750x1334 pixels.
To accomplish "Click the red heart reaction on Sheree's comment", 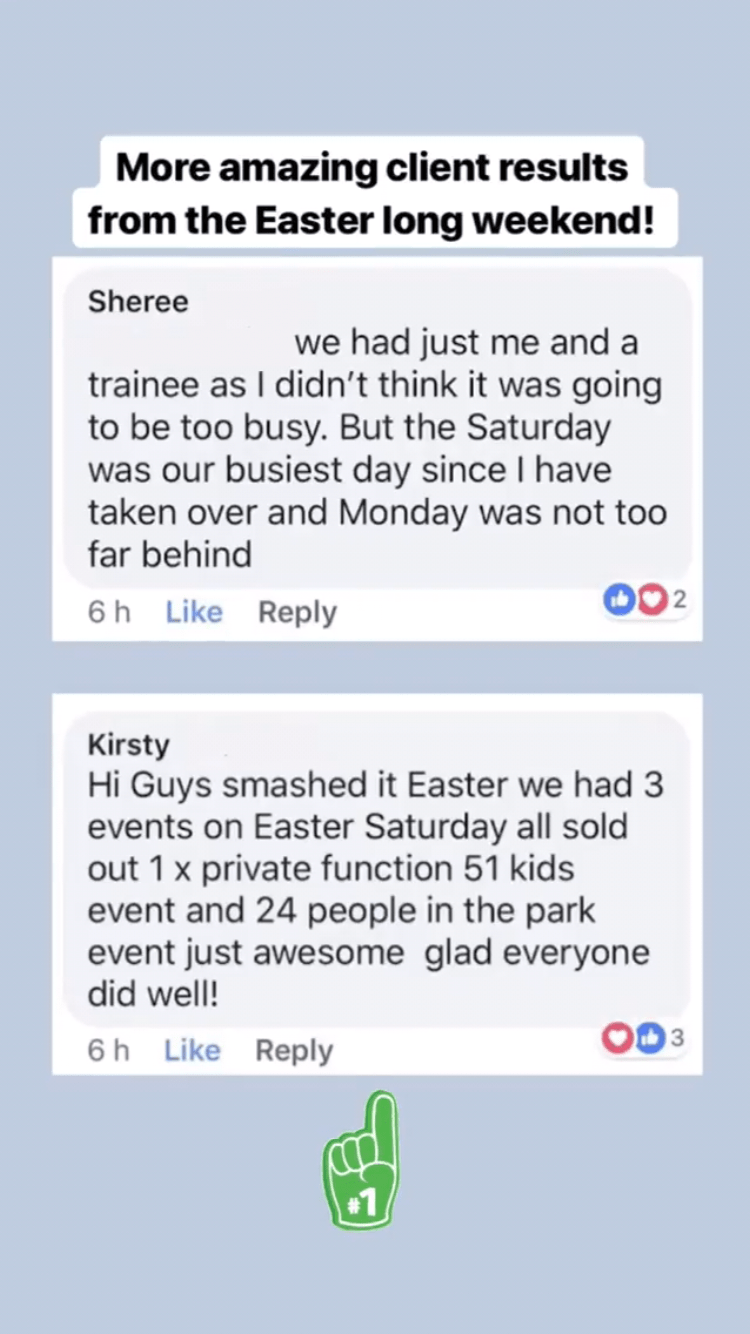I will click(653, 600).
